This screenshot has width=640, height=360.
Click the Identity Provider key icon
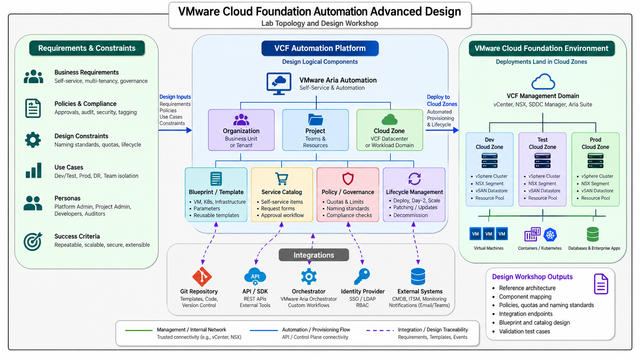(362, 277)
